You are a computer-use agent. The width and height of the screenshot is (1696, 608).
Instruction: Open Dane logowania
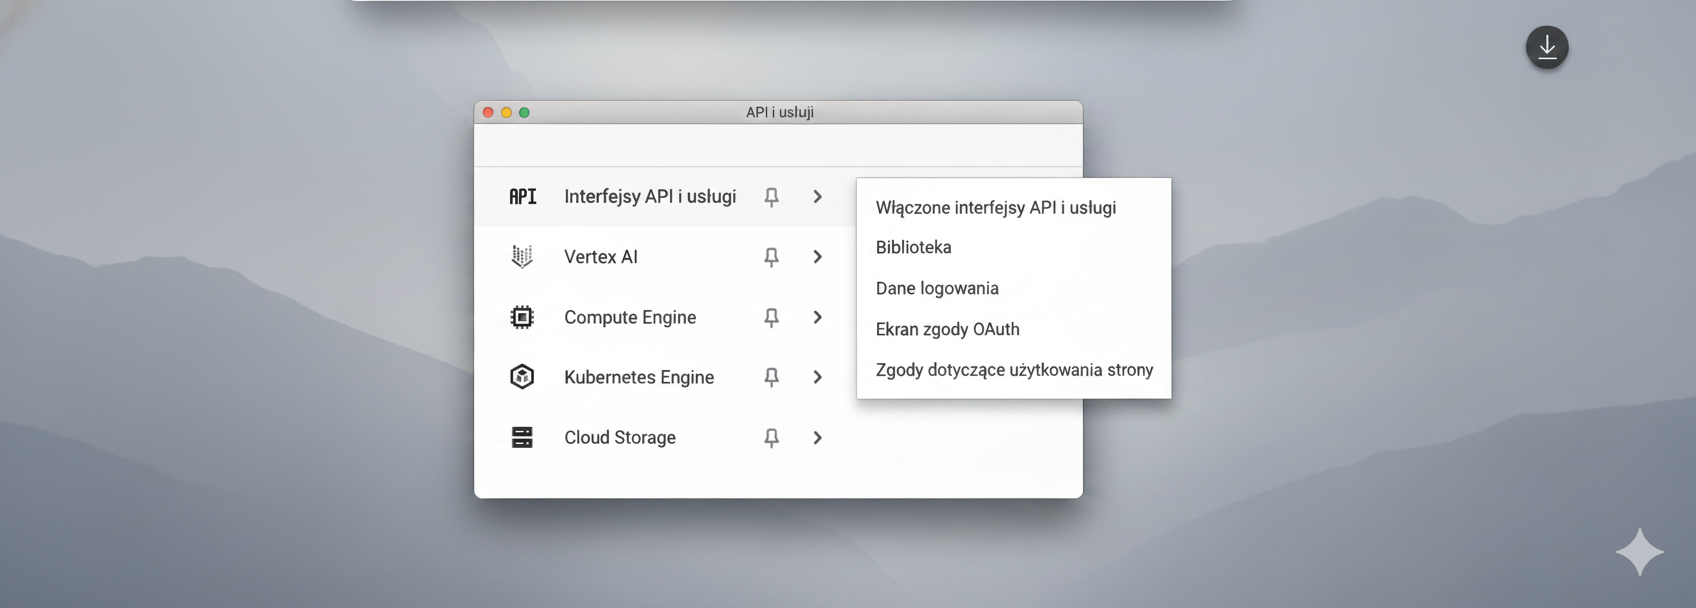pyautogui.click(x=937, y=288)
